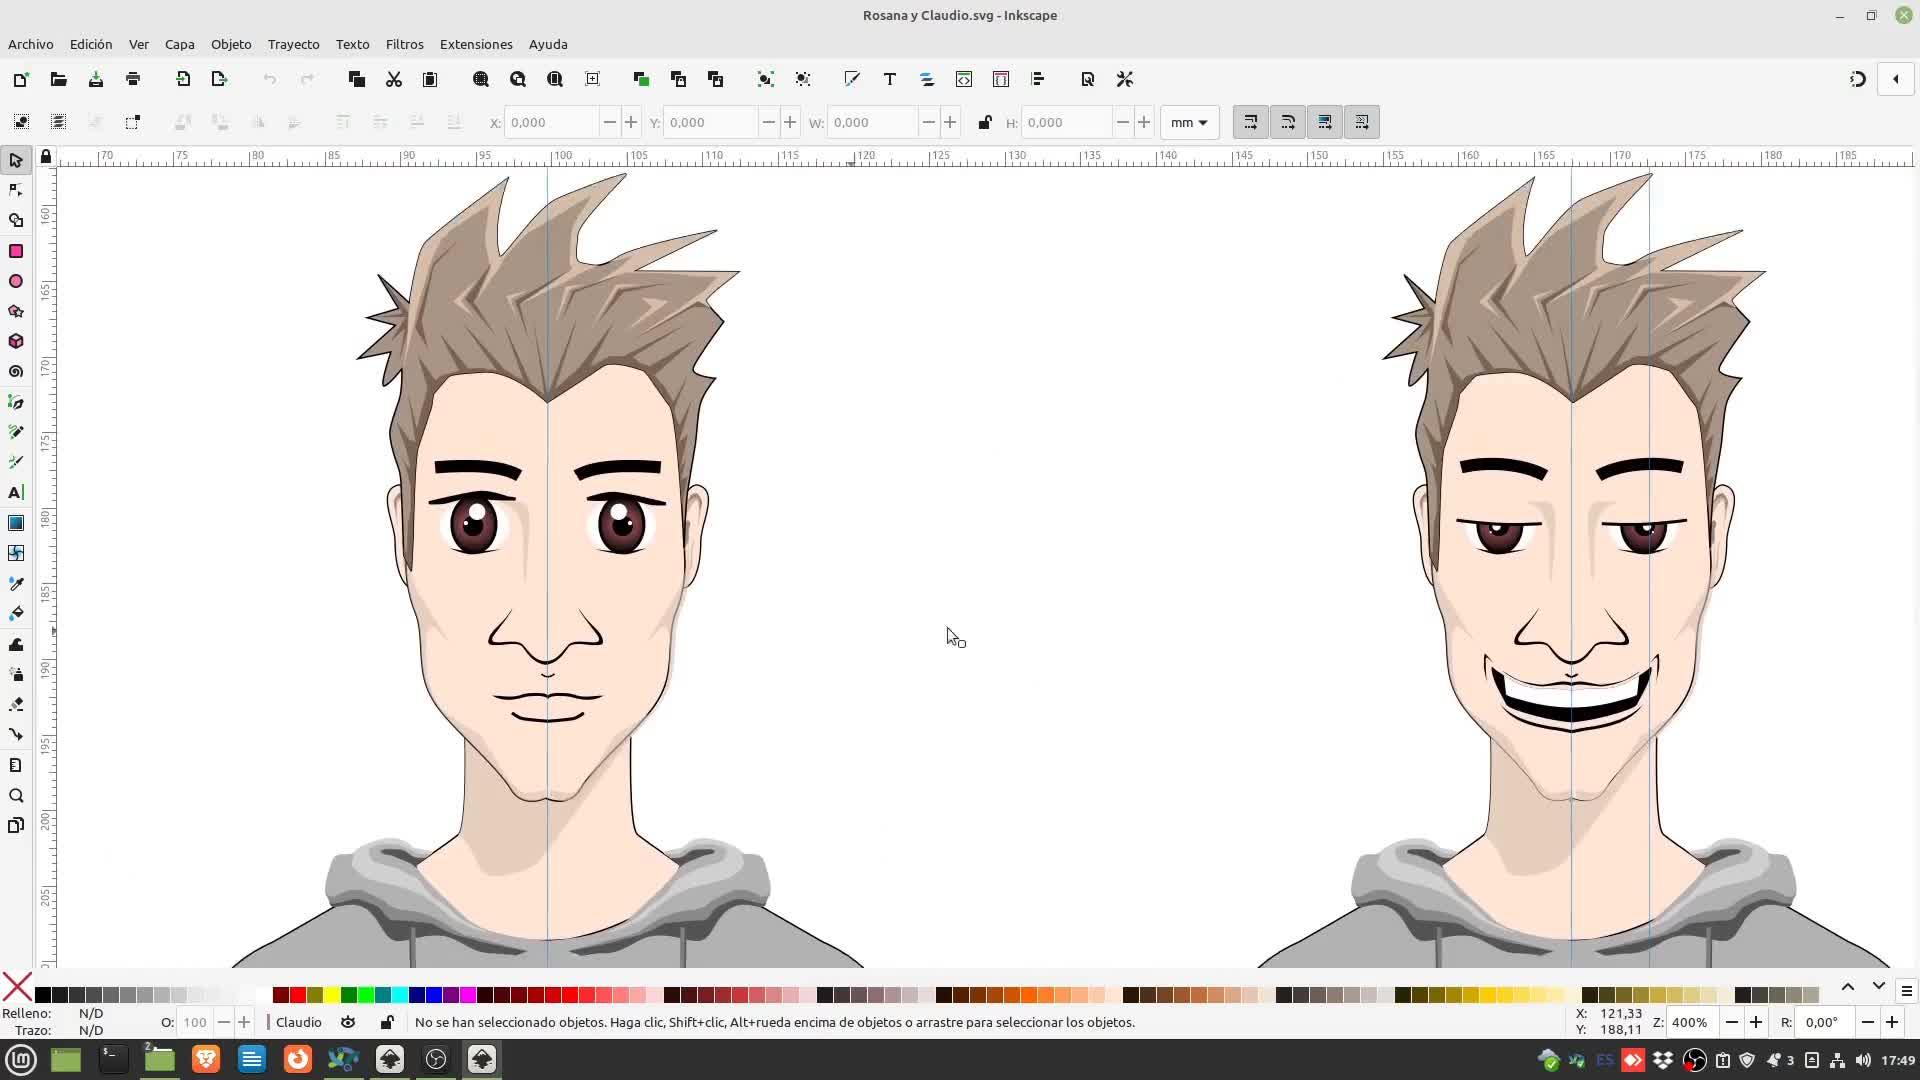Open the color palette menu

[x=1906, y=991]
